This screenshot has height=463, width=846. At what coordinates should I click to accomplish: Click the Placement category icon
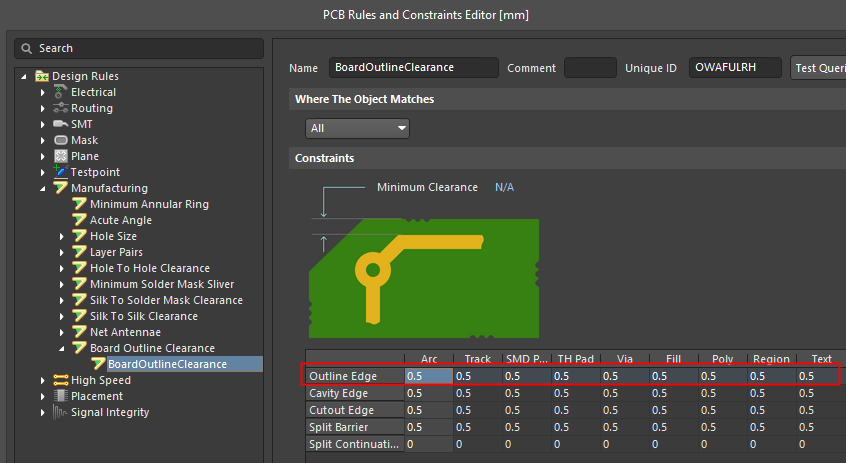(60, 396)
